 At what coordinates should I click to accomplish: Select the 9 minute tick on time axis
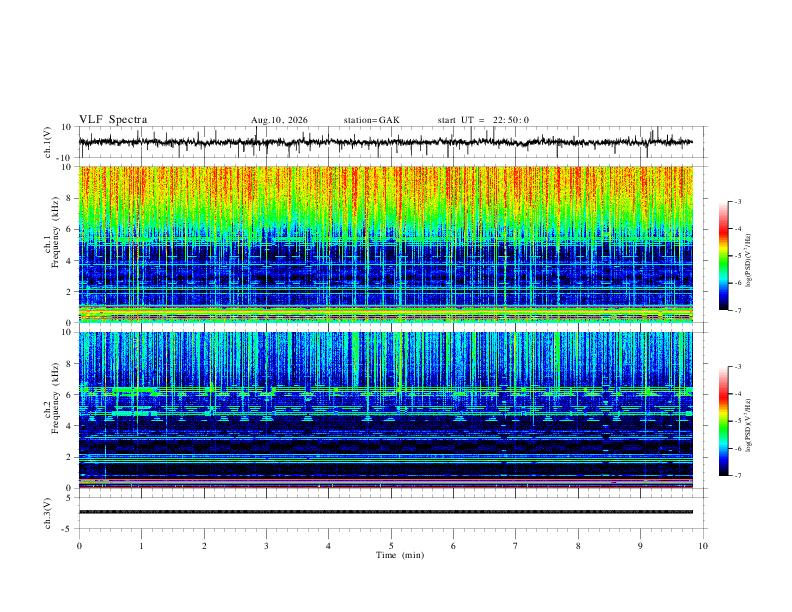tap(640, 546)
